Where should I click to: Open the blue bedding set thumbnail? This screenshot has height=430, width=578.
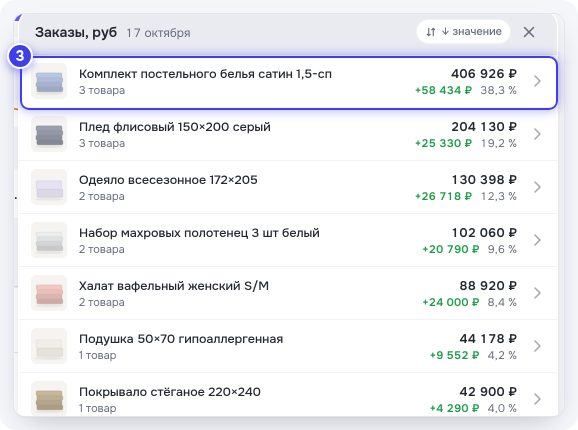[49, 81]
